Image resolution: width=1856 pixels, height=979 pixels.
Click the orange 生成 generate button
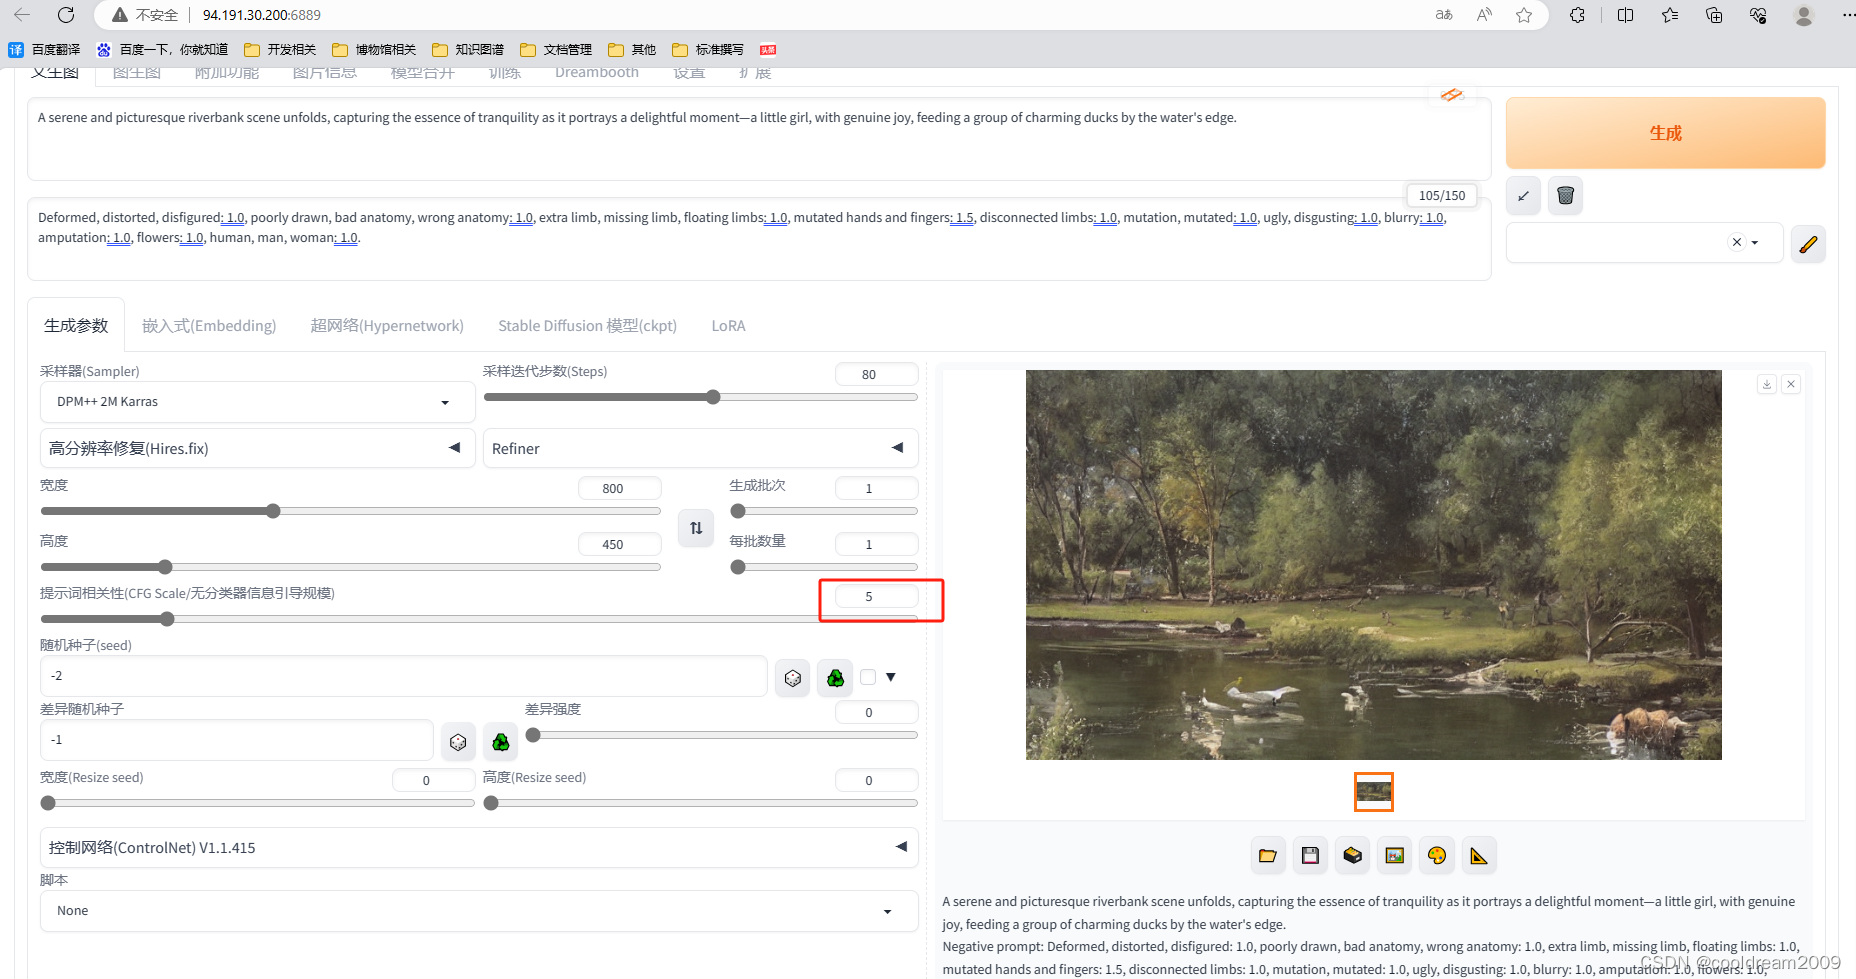pyautogui.click(x=1665, y=133)
